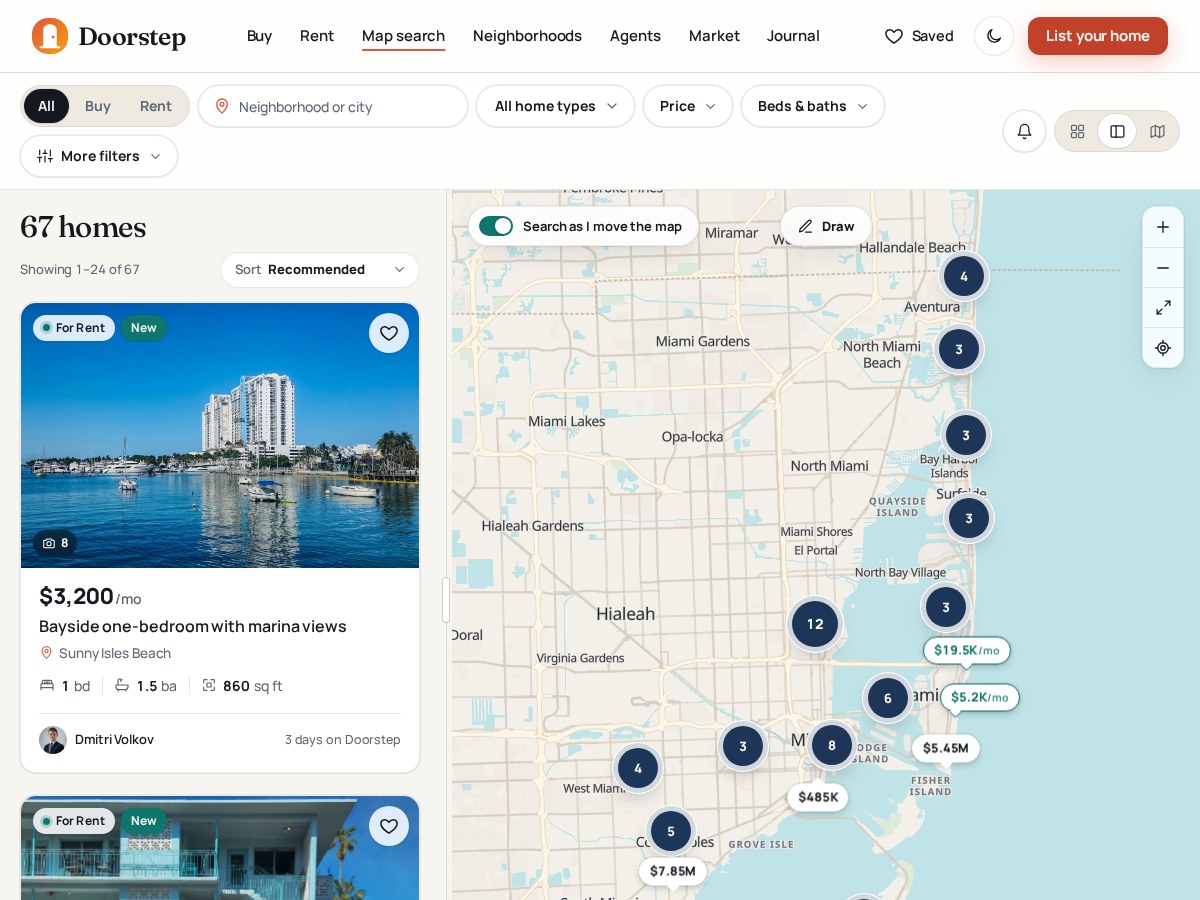Click the Sunny Isles Beach location text

115,653
